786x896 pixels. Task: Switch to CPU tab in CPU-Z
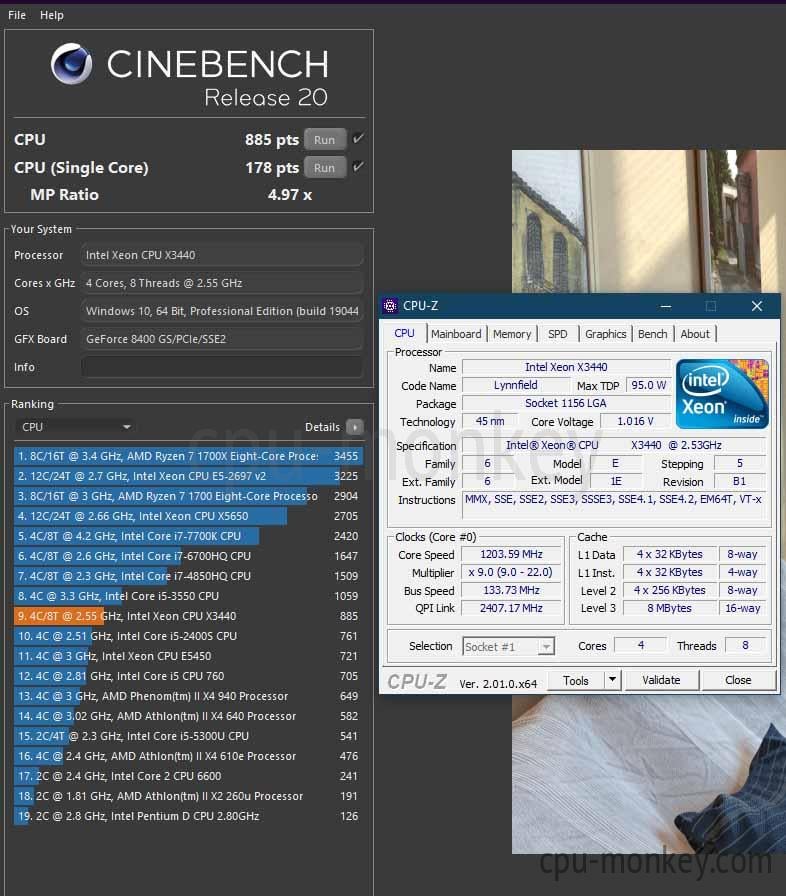(x=404, y=333)
